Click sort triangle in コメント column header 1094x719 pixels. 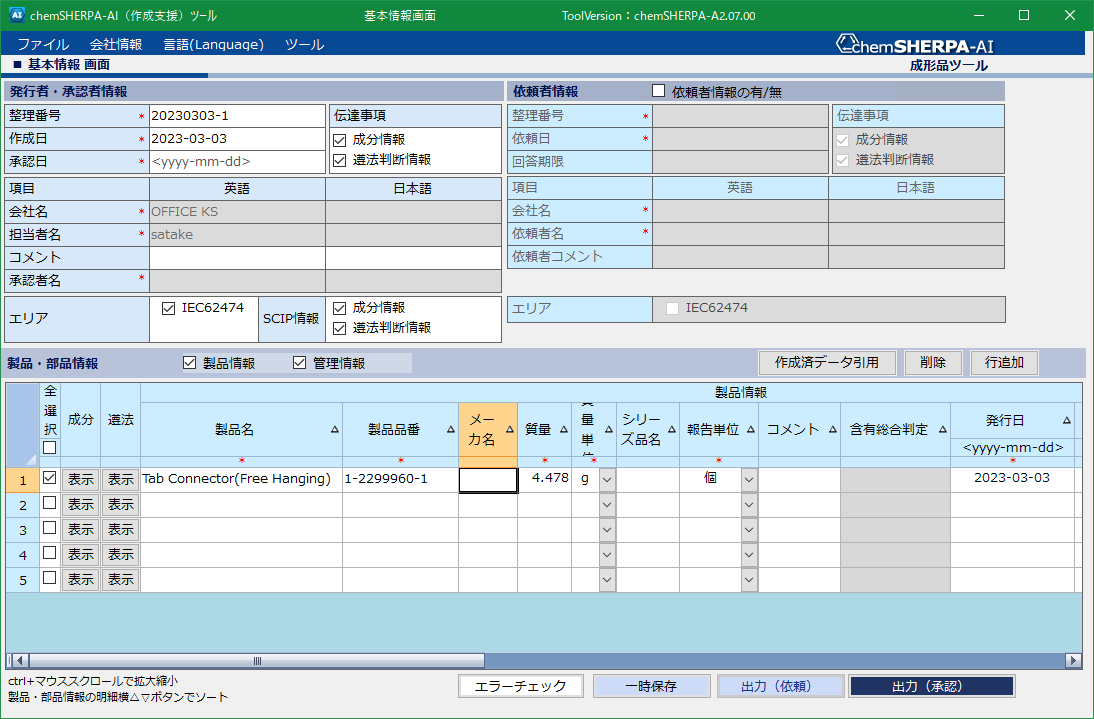[830, 430]
